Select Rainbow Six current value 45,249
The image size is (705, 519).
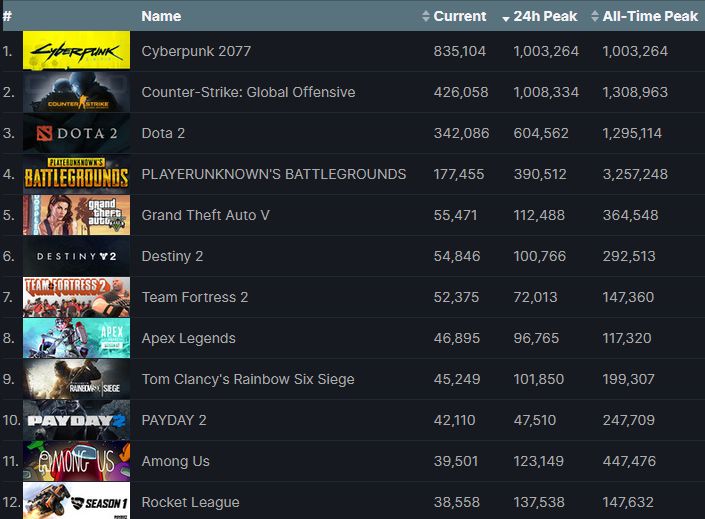pyautogui.click(x=457, y=379)
